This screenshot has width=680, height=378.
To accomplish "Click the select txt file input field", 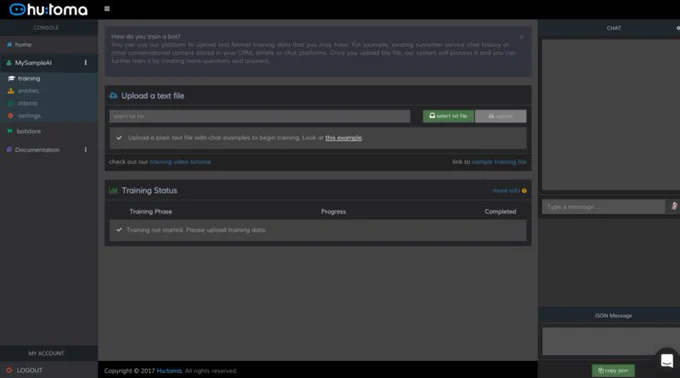I will pyautogui.click(x=260, y=116).
